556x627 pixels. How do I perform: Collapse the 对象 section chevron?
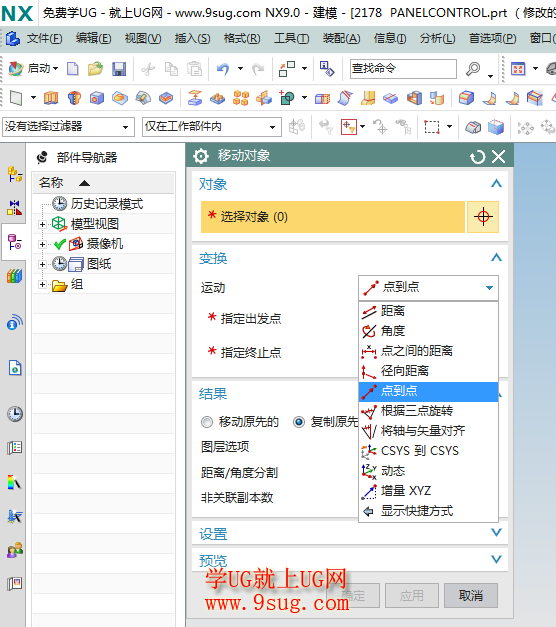pos(496,184)
